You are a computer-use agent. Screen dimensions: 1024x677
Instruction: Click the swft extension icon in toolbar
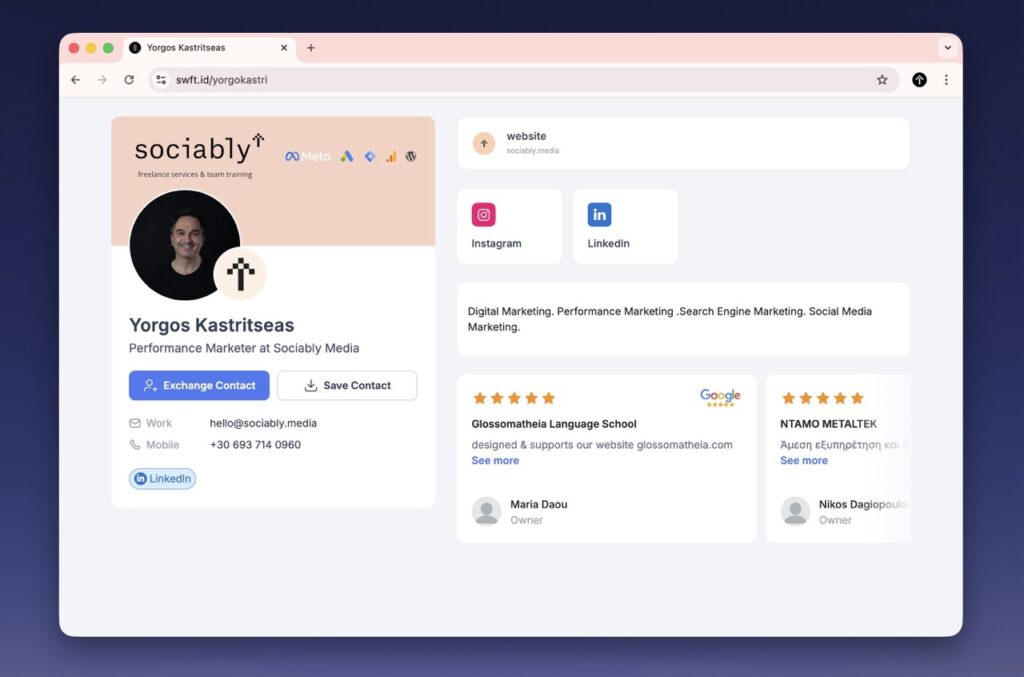(919, 80)
